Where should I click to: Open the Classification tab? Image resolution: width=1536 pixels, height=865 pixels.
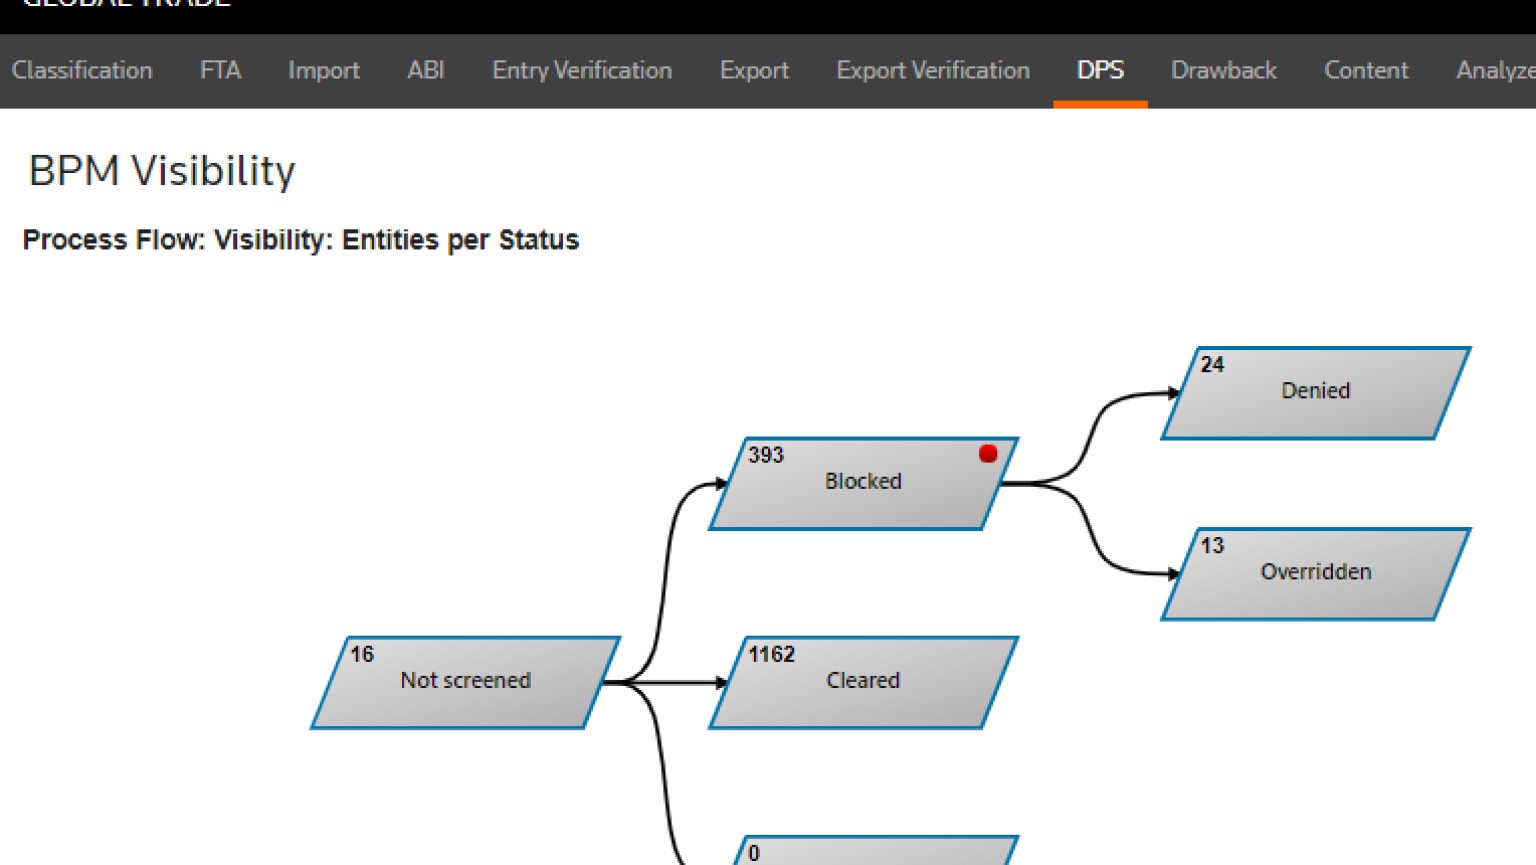(82, 71)
